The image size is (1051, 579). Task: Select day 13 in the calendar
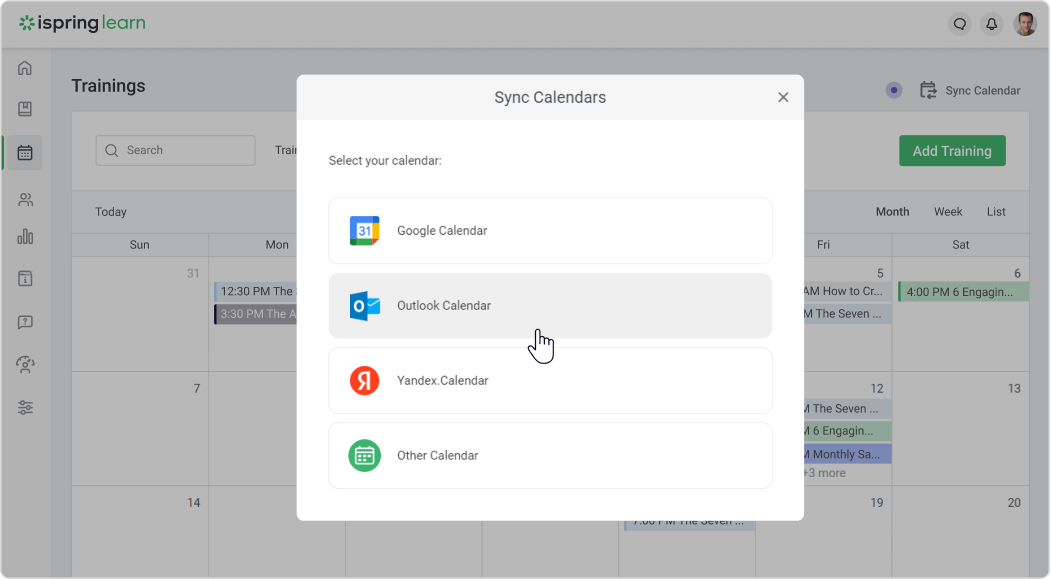click(1014, 389)
